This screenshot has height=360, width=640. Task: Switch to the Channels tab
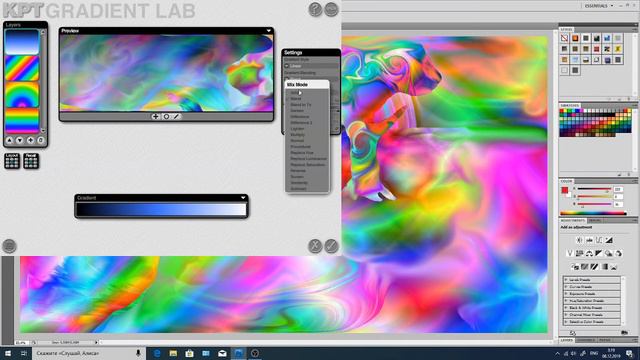pos(586,340)
